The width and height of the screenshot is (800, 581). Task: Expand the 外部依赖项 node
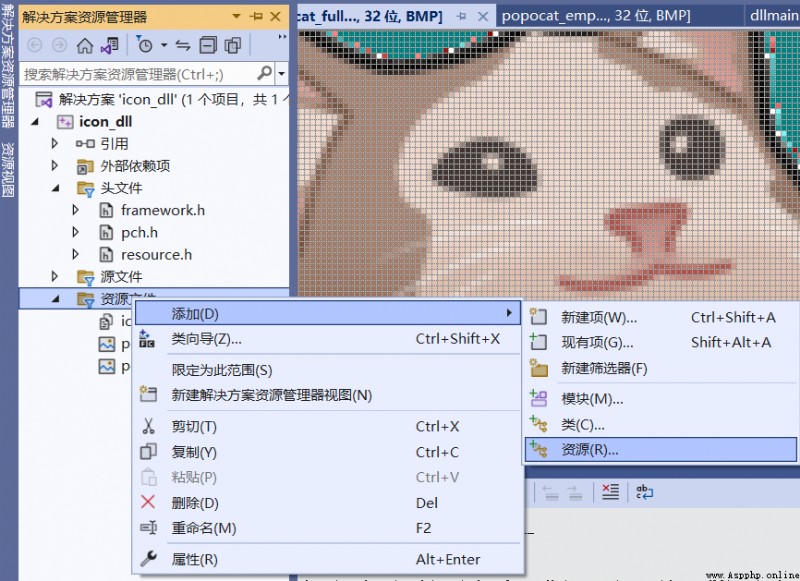pyautogui.click(x=55, y=166)
